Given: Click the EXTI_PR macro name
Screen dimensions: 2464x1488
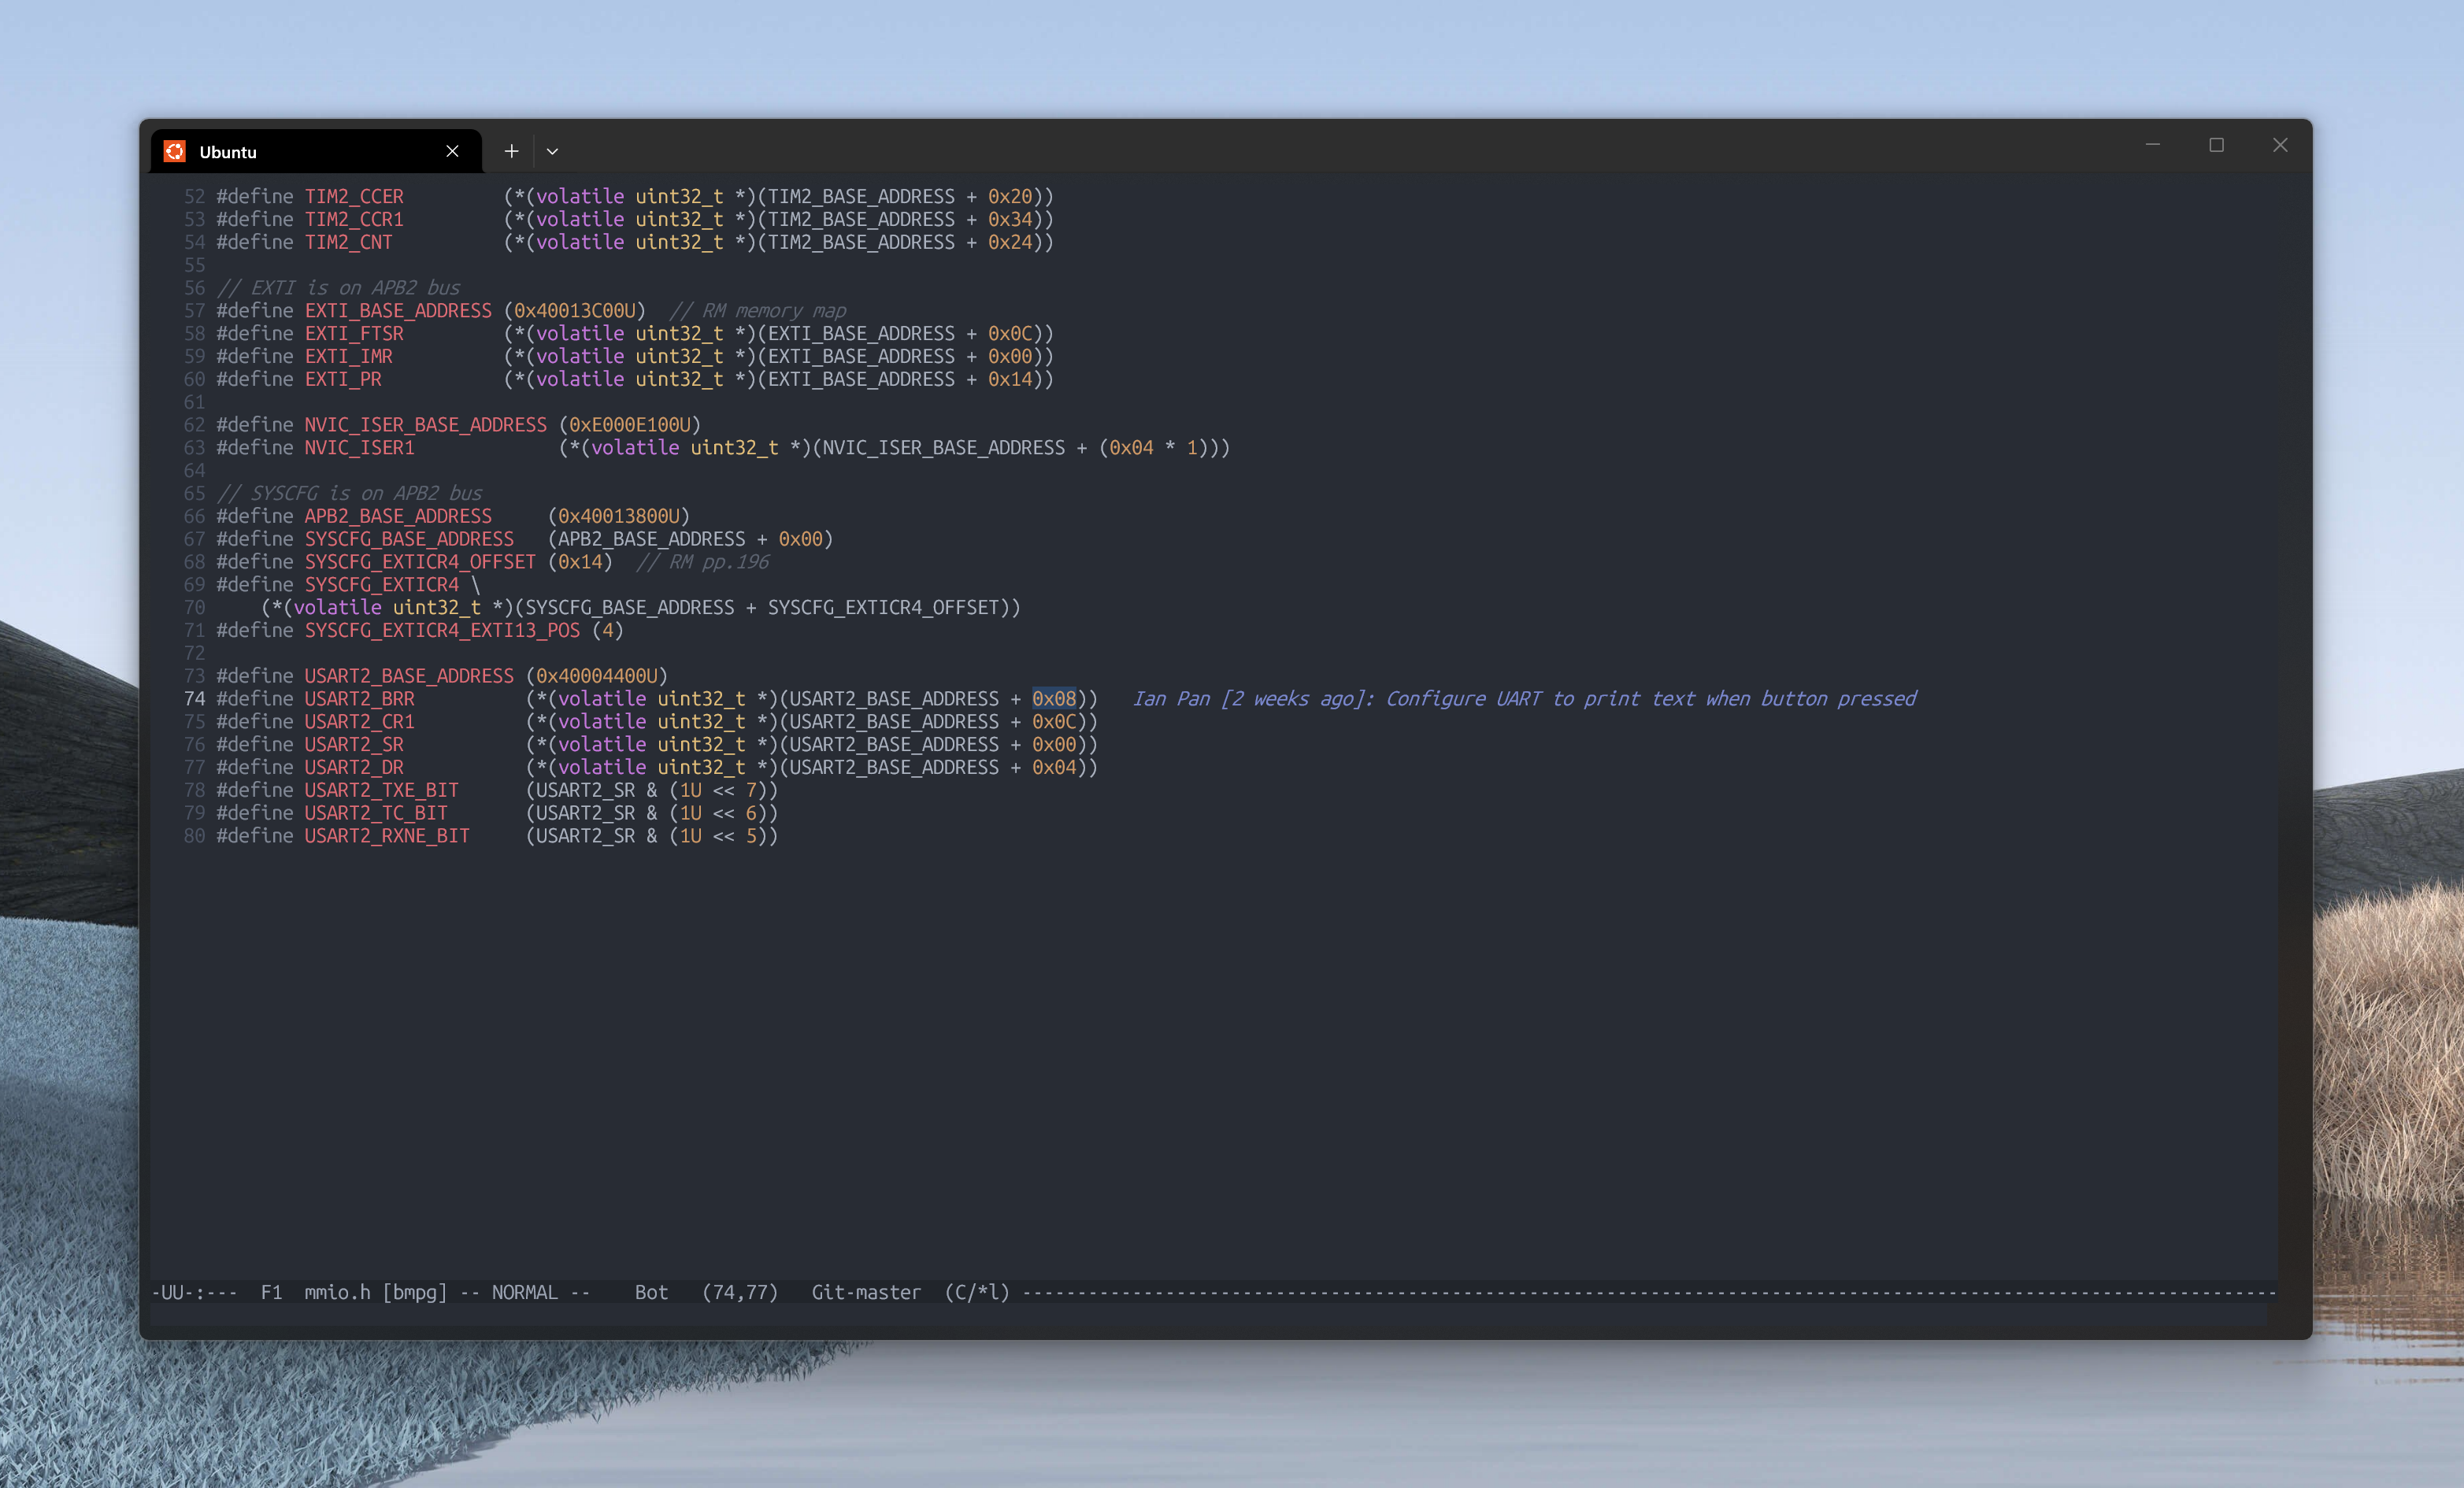Looking at the screenshot, I should pos(343,380).
